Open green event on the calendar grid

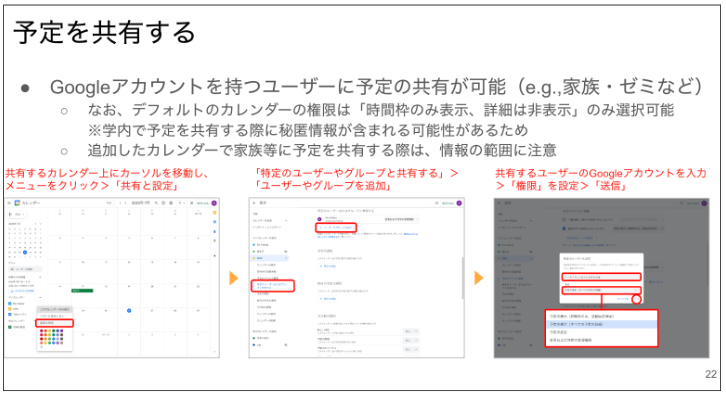coord(82,291)
